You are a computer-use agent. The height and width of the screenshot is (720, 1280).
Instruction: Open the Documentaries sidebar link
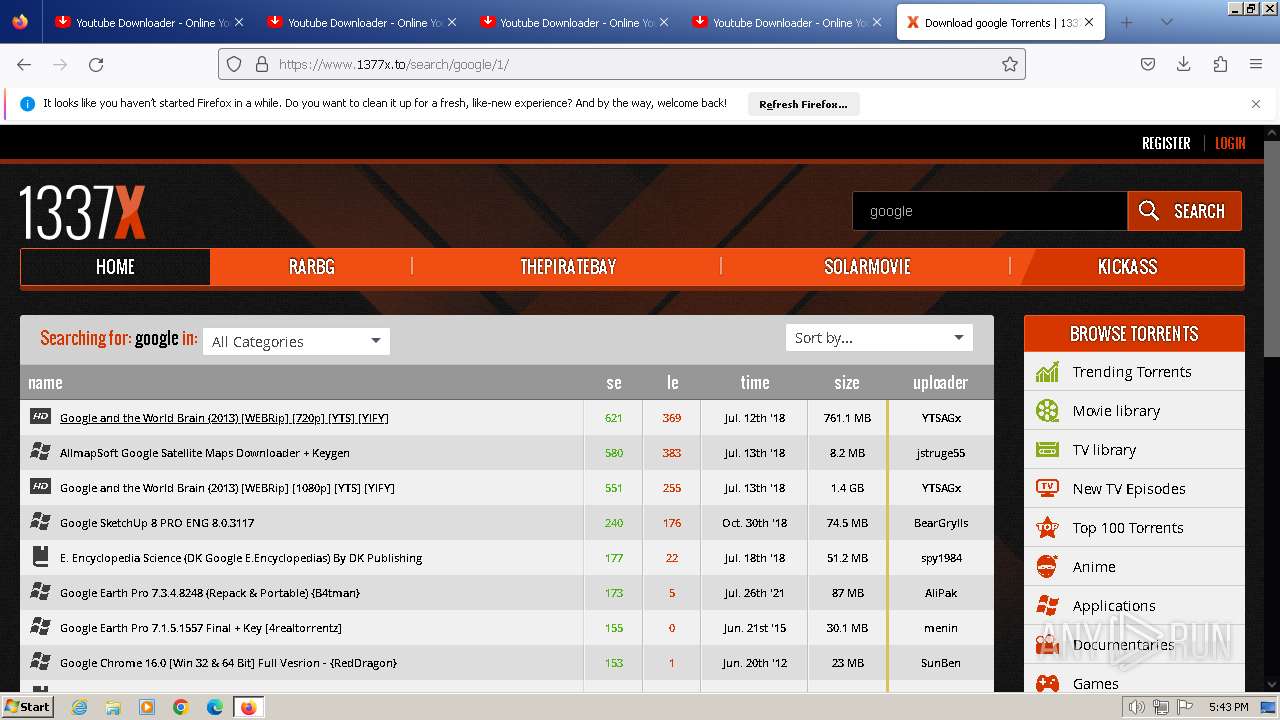[1123, 645]
